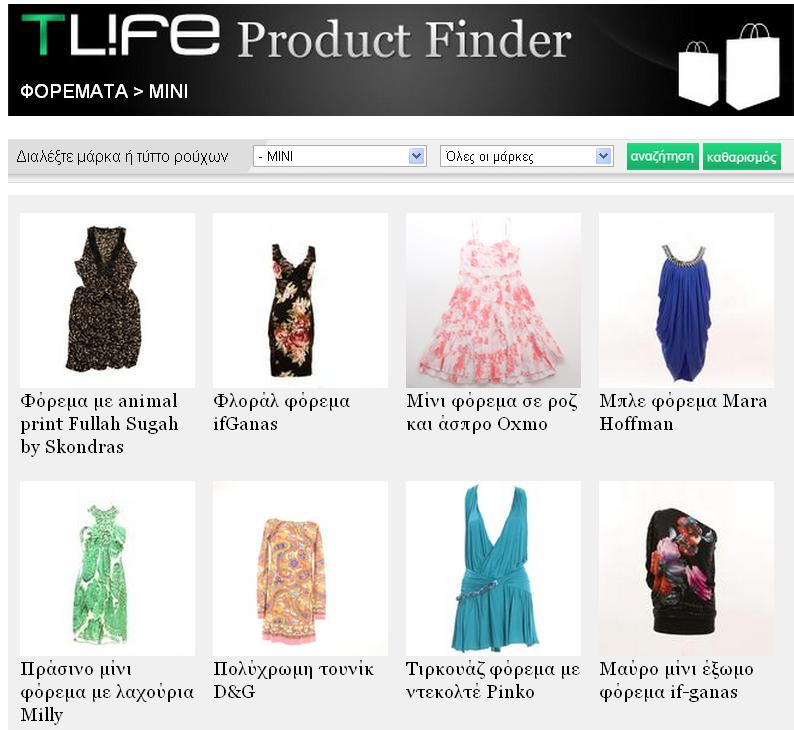Open the MINI clothing type dropdown
The height and width of the screenshot is (730, 794).
tap(339, 156)
